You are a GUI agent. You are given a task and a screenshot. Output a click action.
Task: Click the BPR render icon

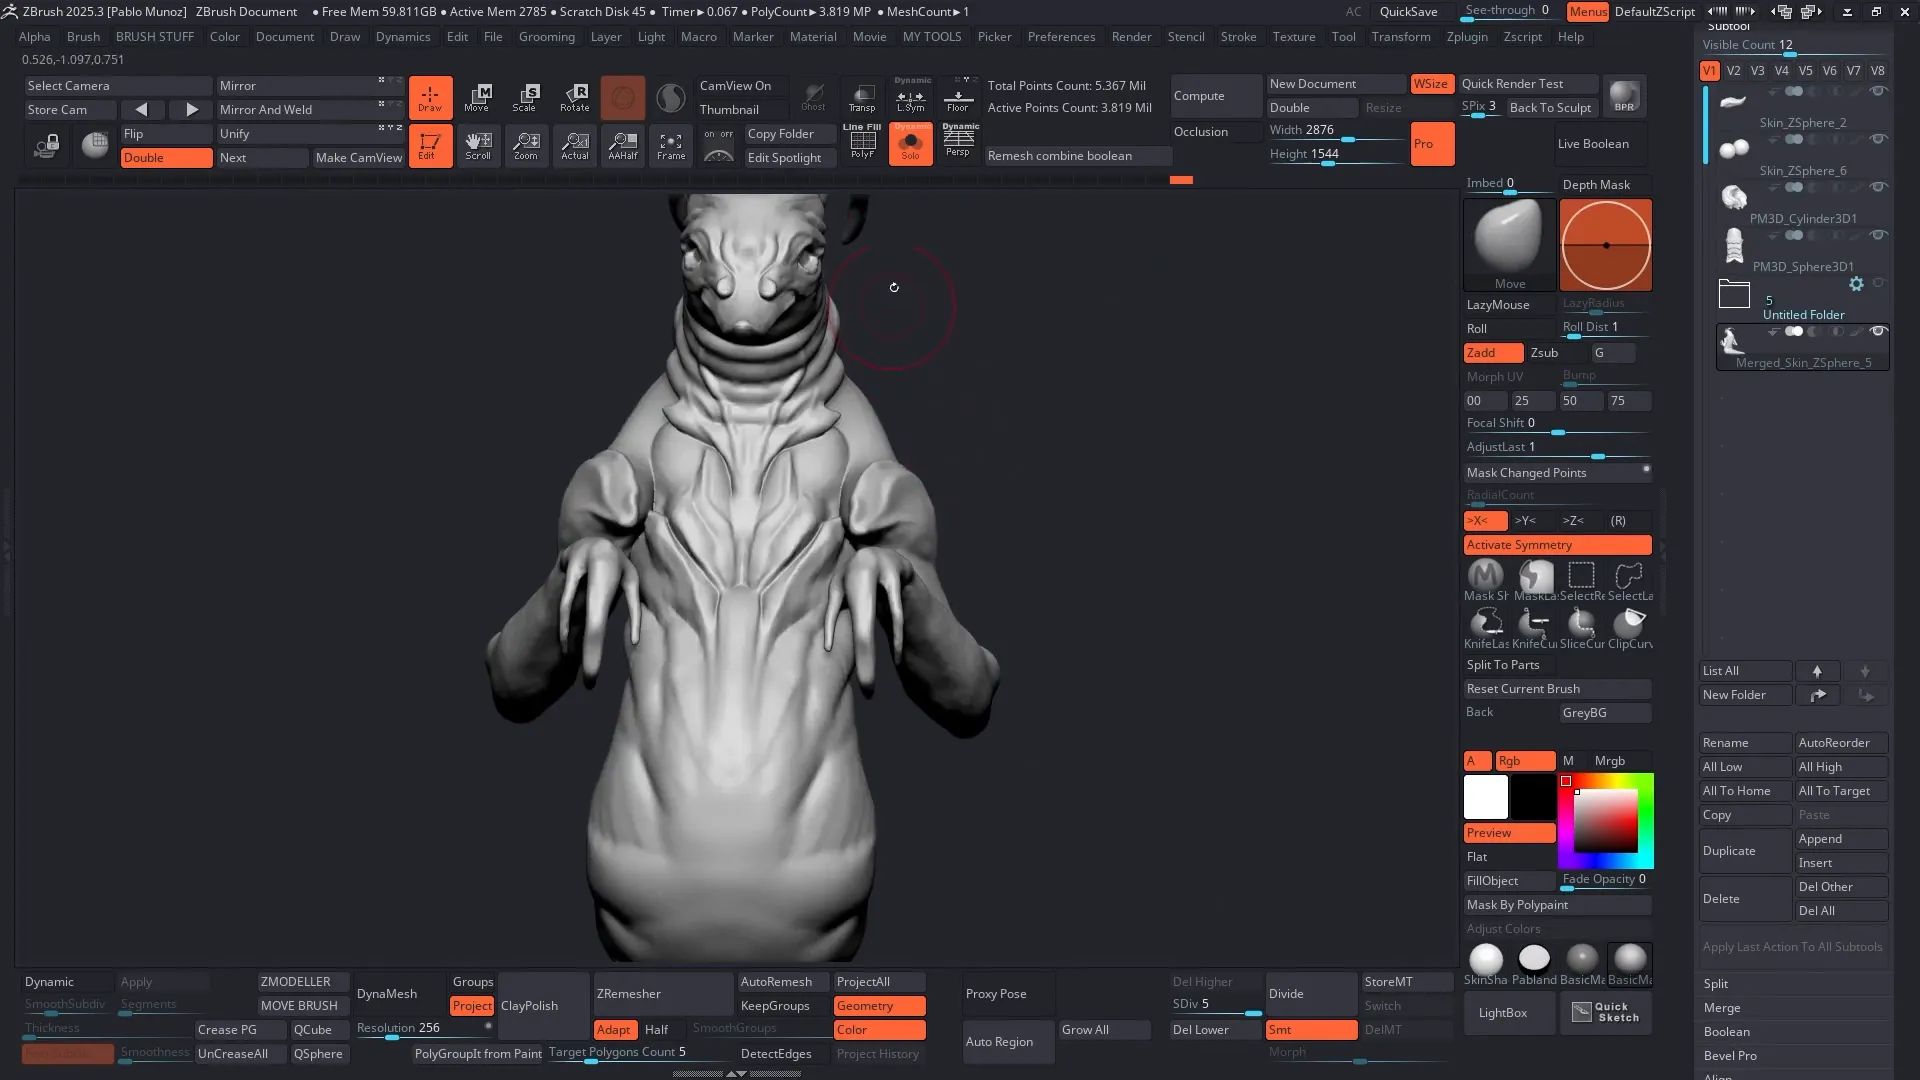pyautogui.click(x=1625, y=96)
